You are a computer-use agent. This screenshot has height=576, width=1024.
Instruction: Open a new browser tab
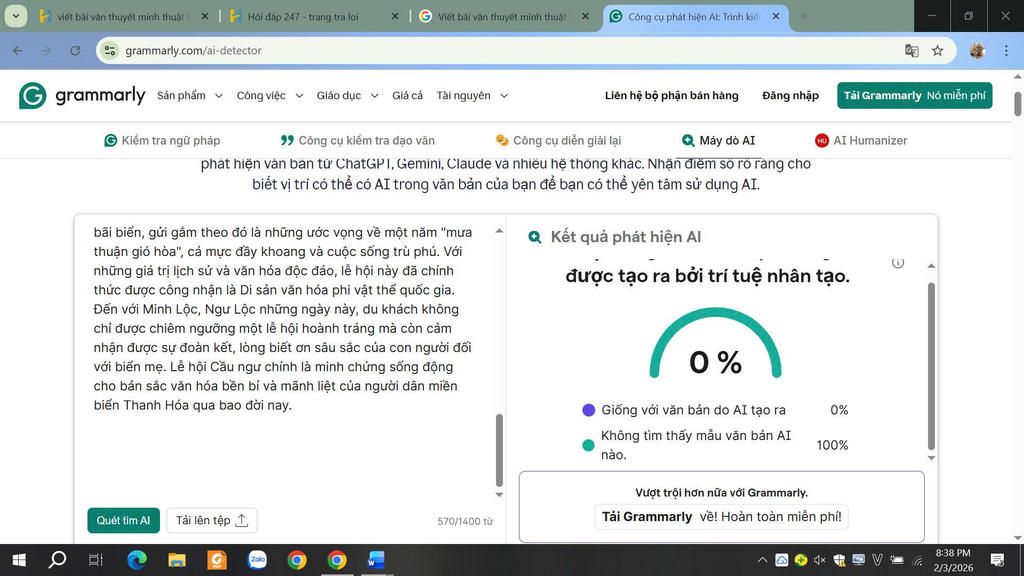[x=804, y=16]
